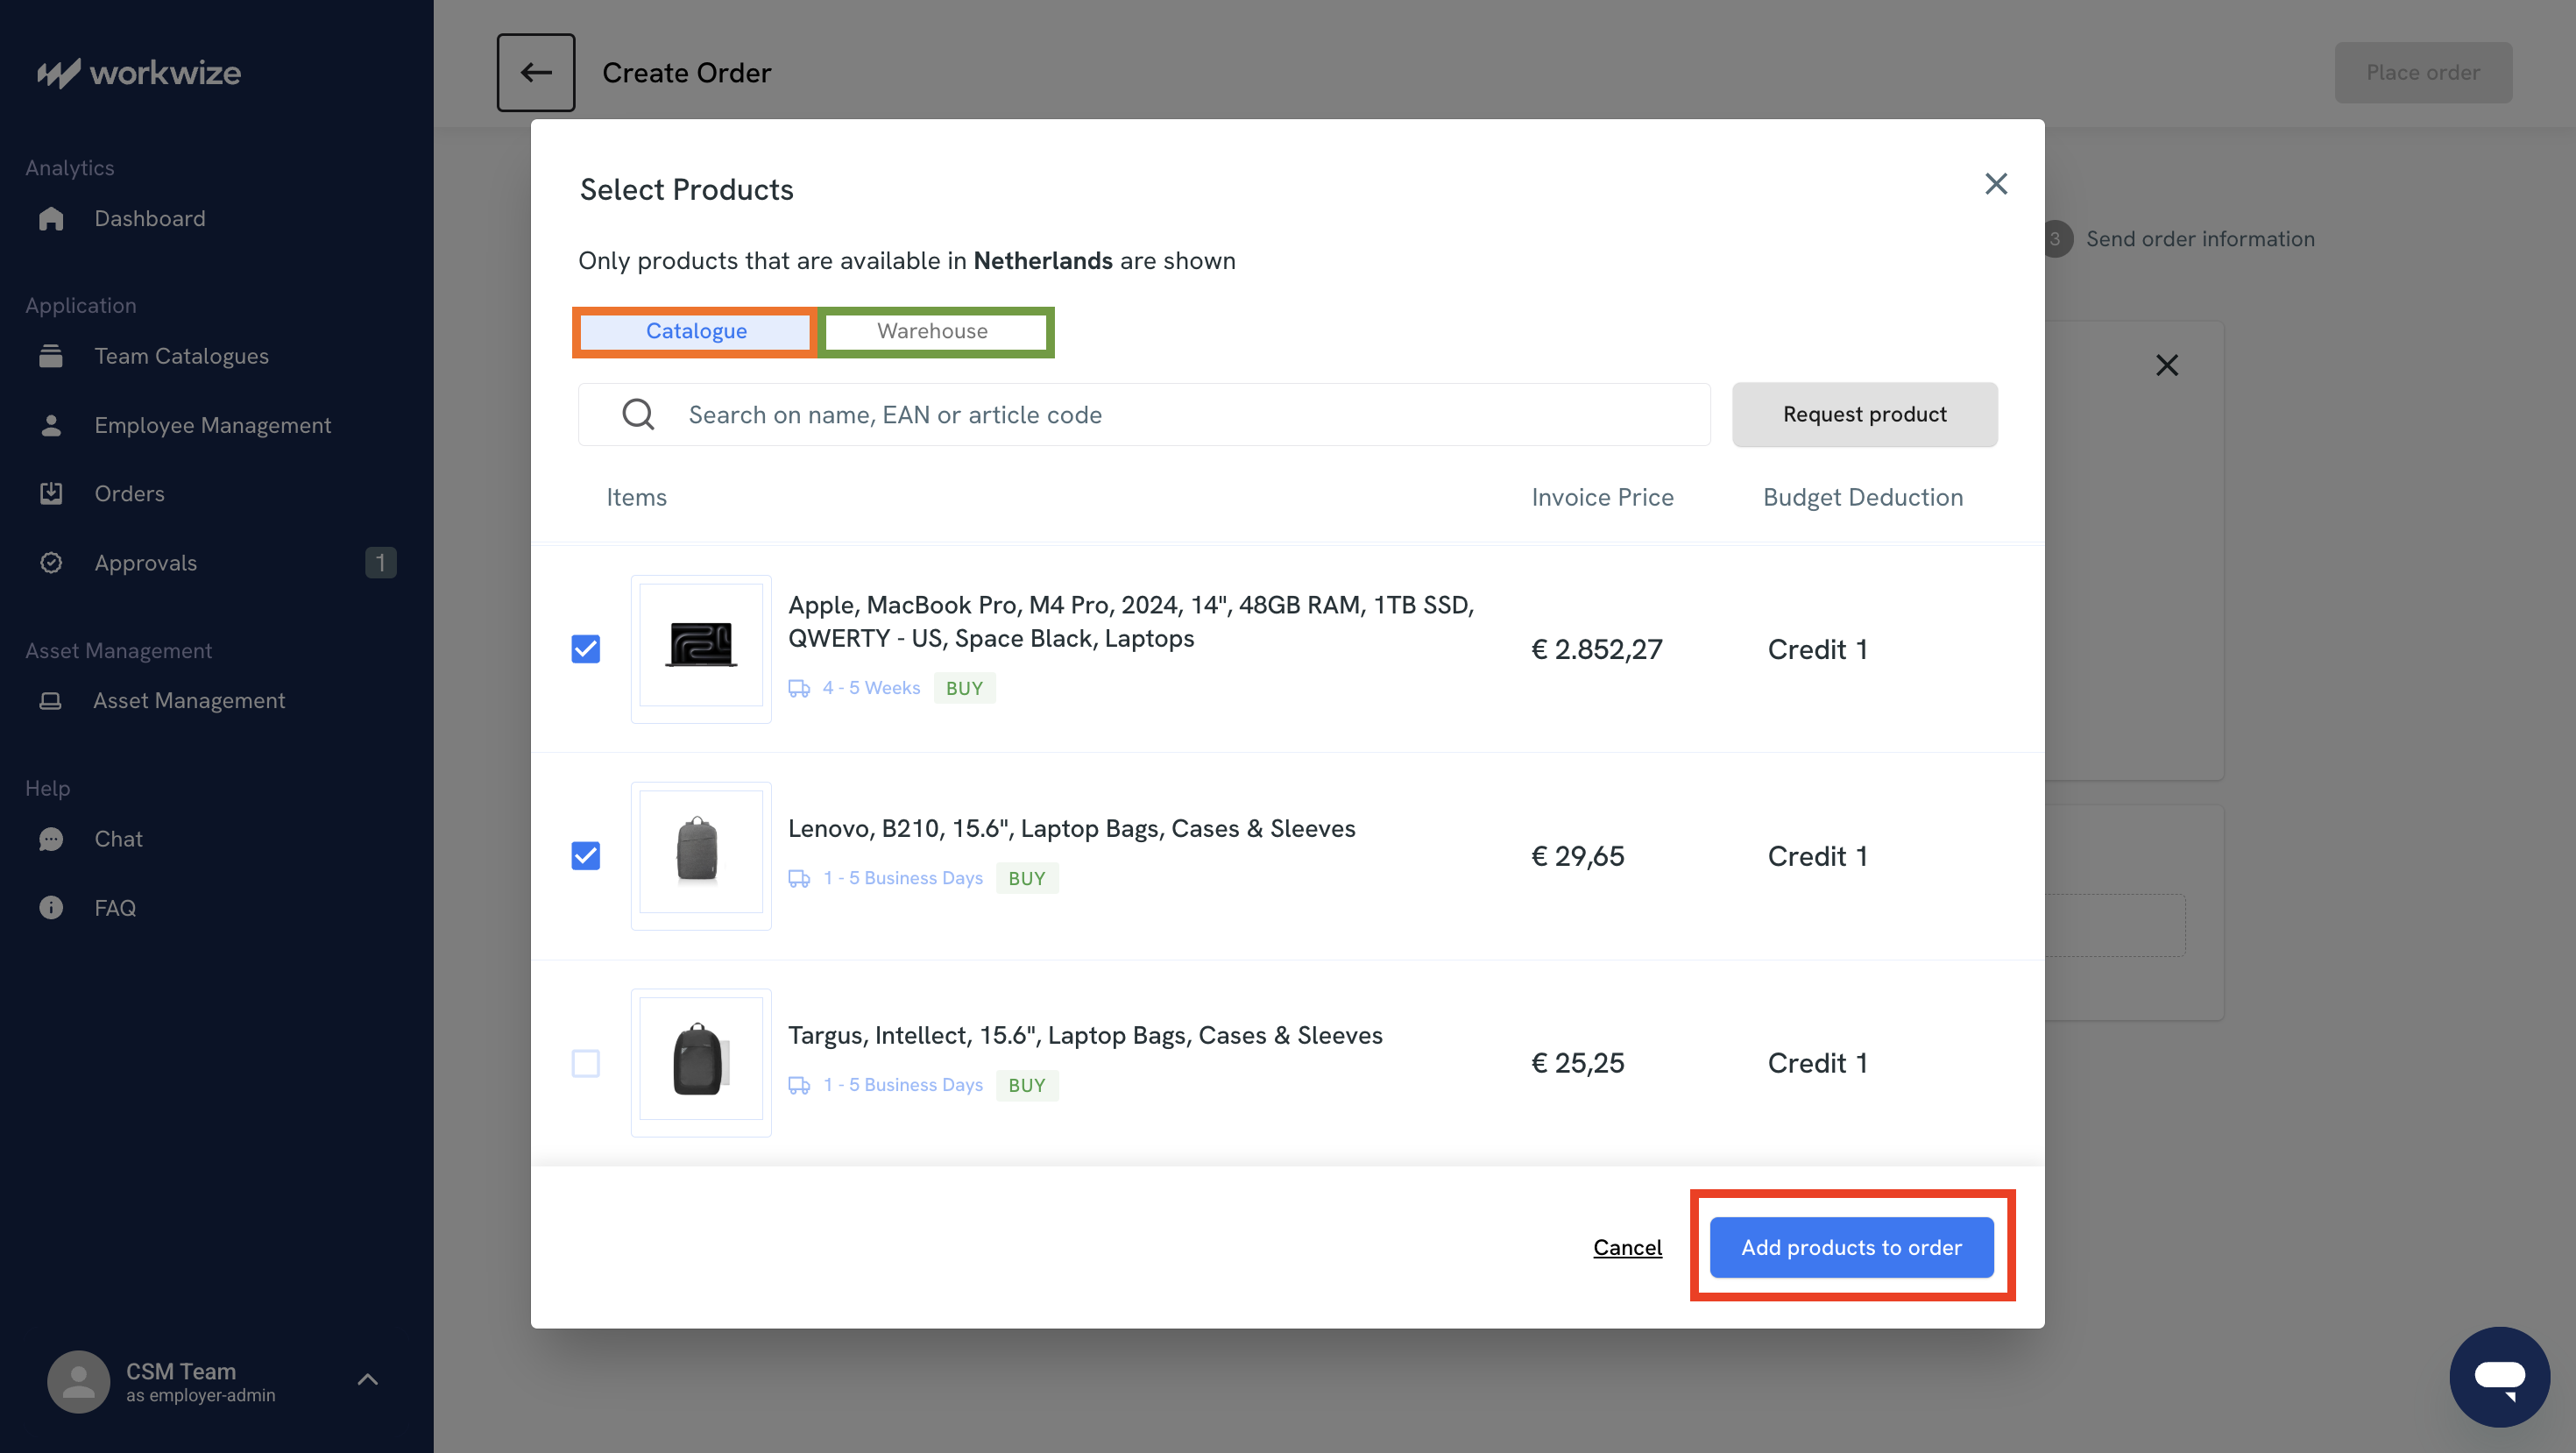Image resolution: width=2576 pixels, height=1453 pixels.
Task: Open the floating chat widget bubble
Action: [2499, 1377]
